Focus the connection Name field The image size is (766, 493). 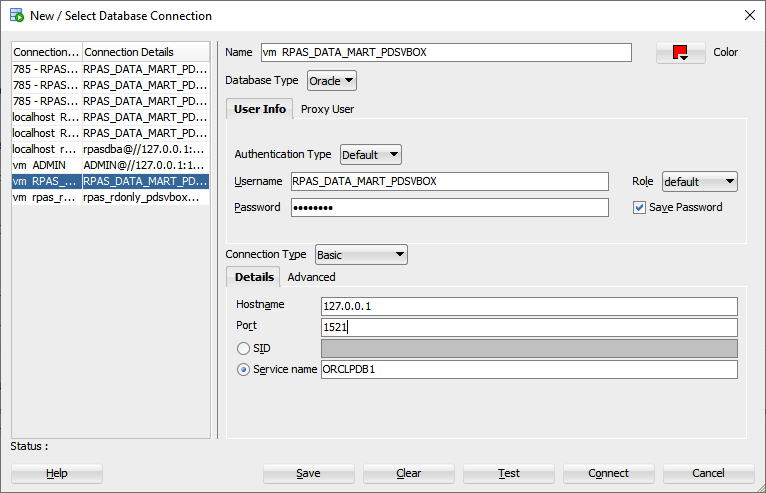[446, 52]
